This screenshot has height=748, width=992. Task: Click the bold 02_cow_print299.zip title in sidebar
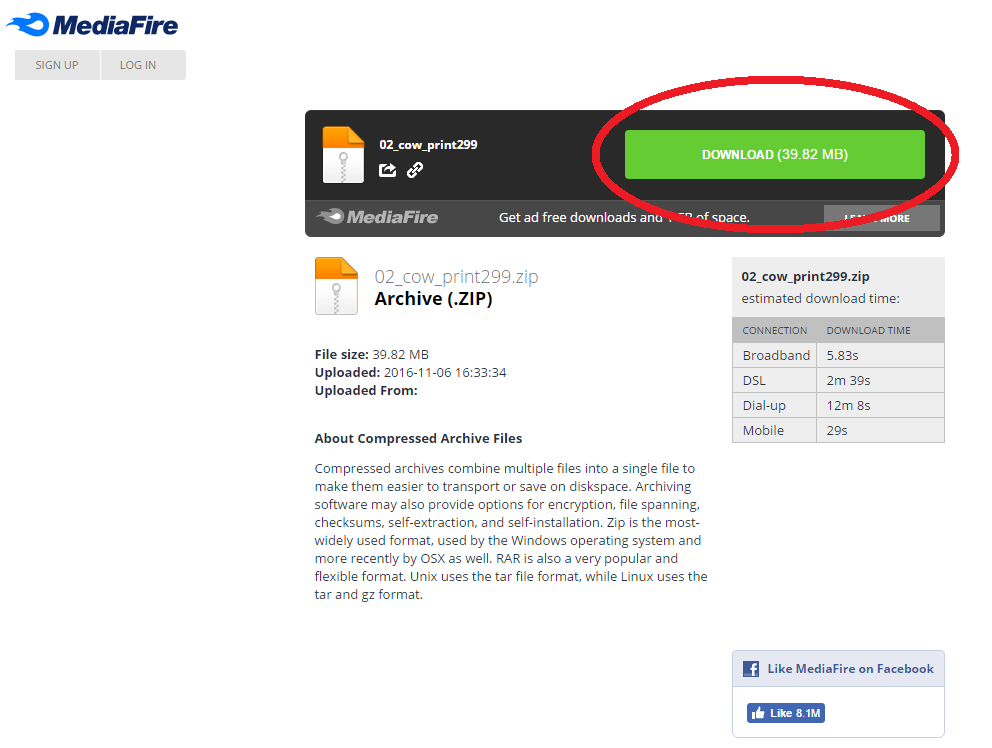(x=805, y=277)
